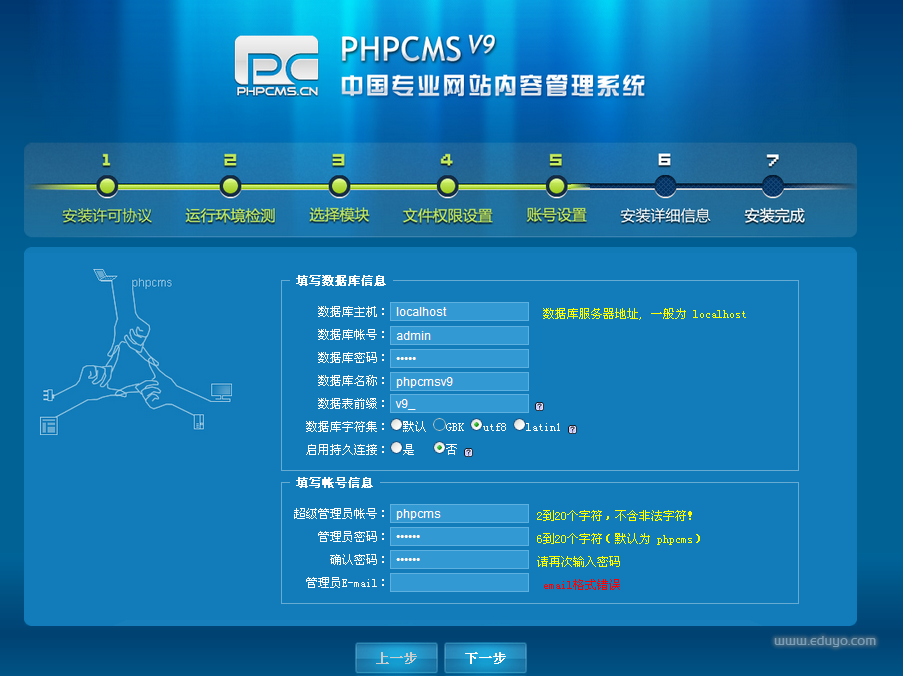Click the step 2 运行环境检测 circle icon

coord(229,186)
